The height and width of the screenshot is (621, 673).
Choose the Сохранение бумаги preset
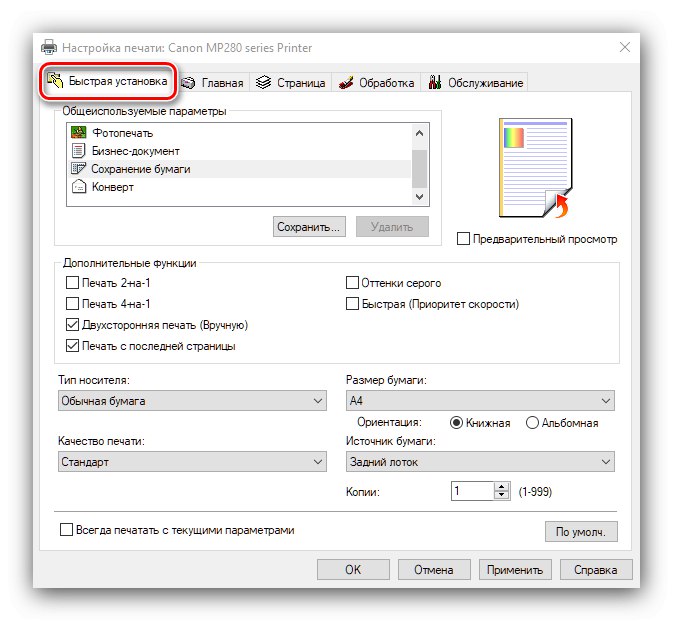(x=239, y=169)
